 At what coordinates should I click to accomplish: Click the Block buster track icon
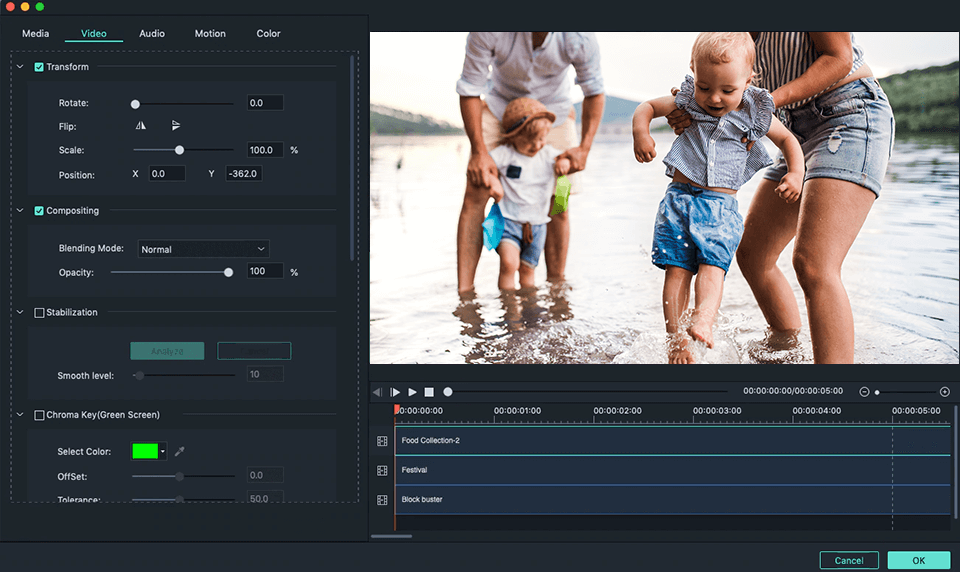[382, 500]
